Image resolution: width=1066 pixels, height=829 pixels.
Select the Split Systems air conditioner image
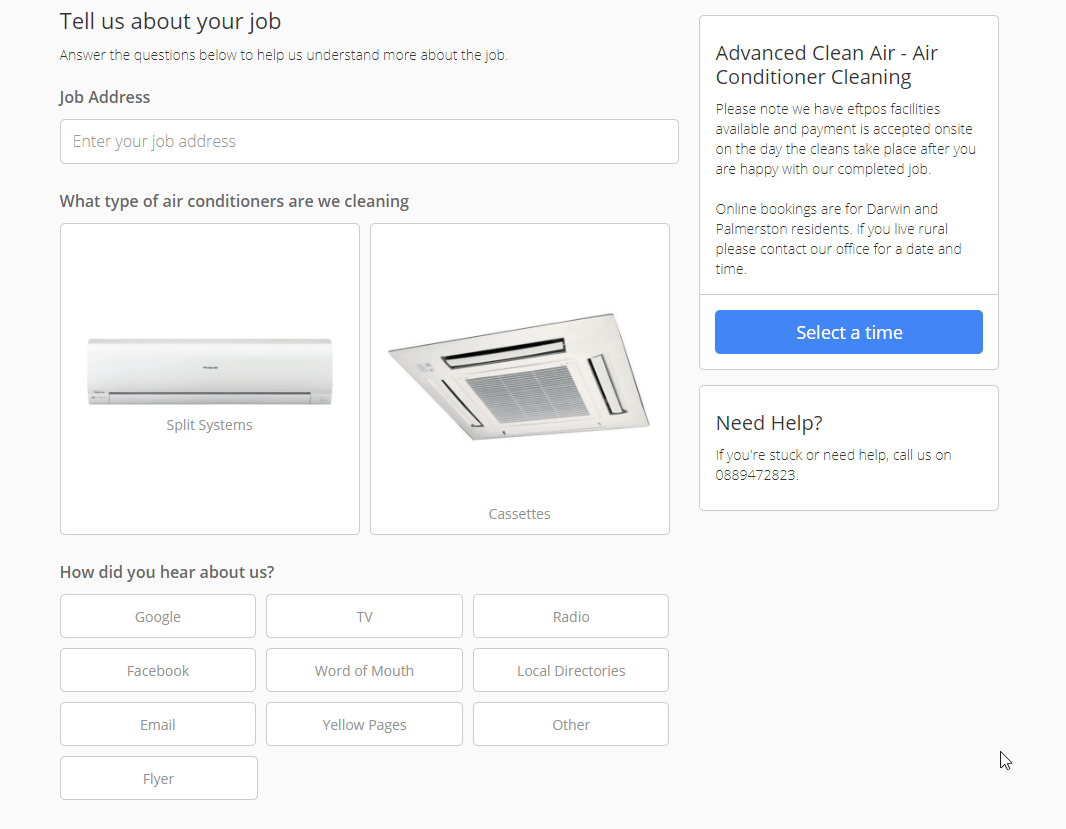[x=210, y=371]
